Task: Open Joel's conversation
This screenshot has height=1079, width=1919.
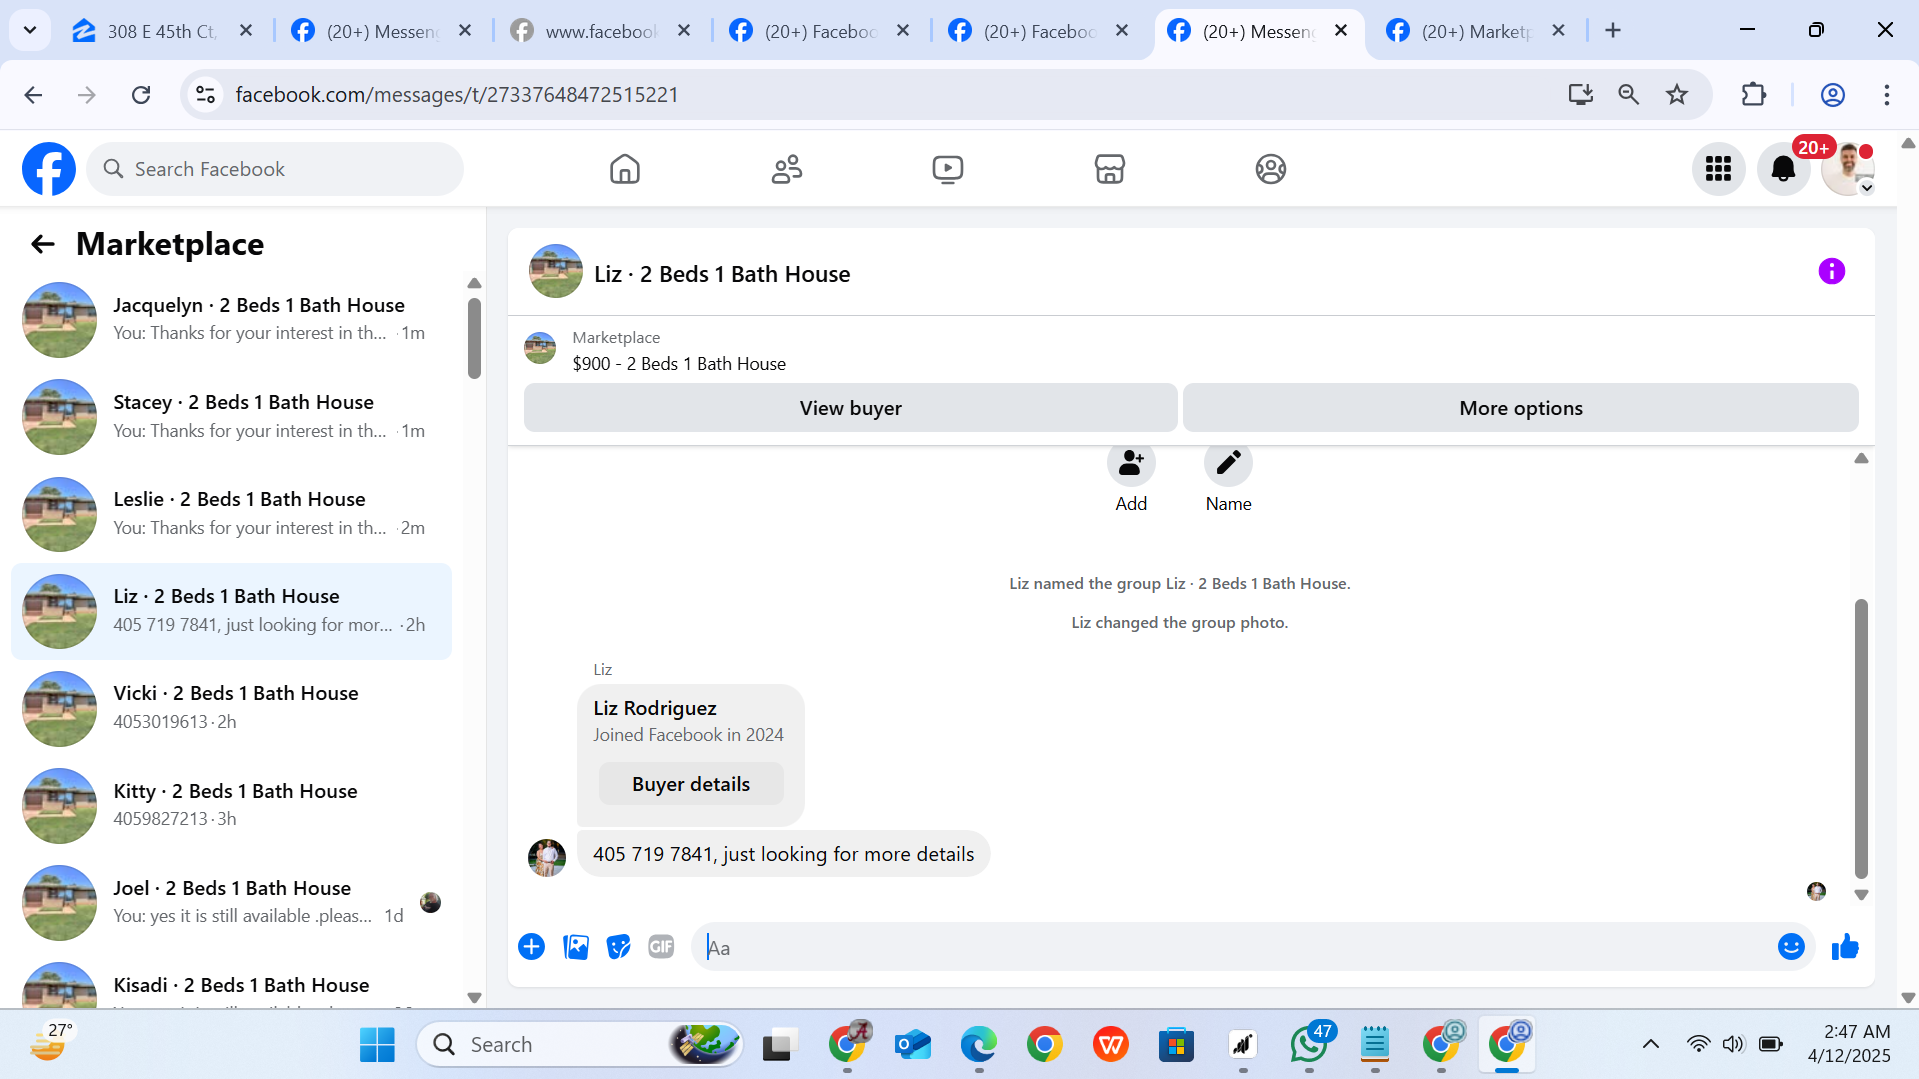Action: coord(232,902)
